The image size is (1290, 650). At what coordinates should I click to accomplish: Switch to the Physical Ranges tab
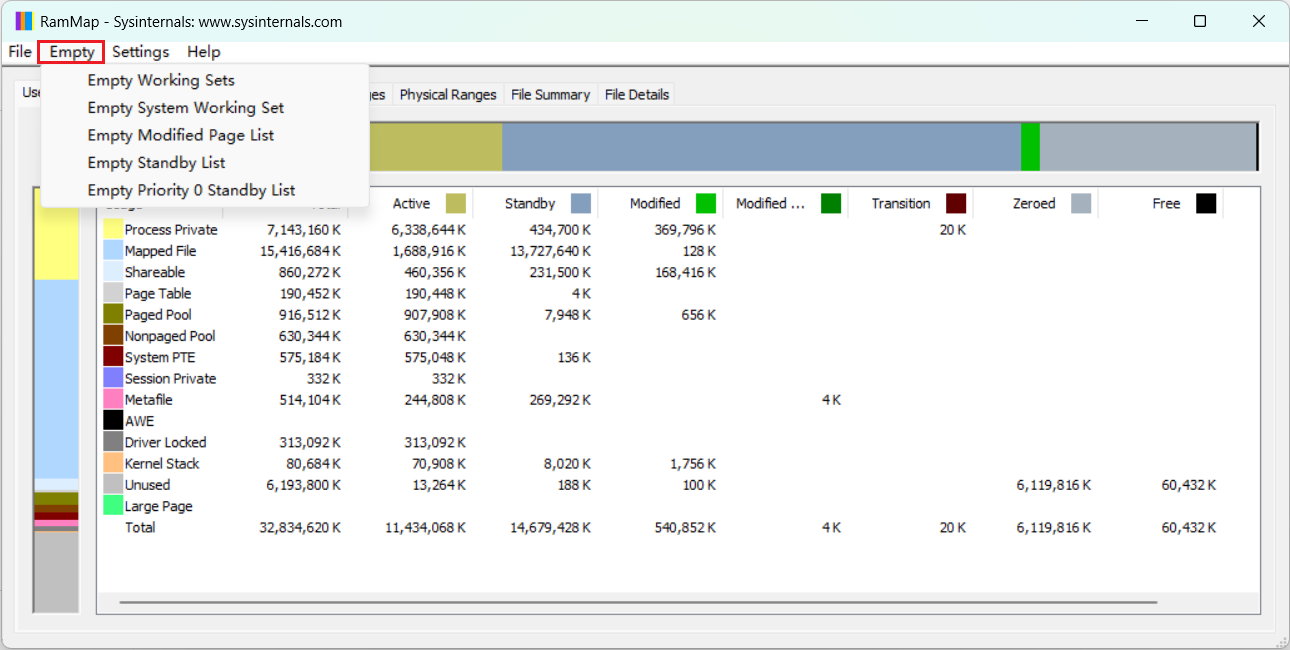448,95
